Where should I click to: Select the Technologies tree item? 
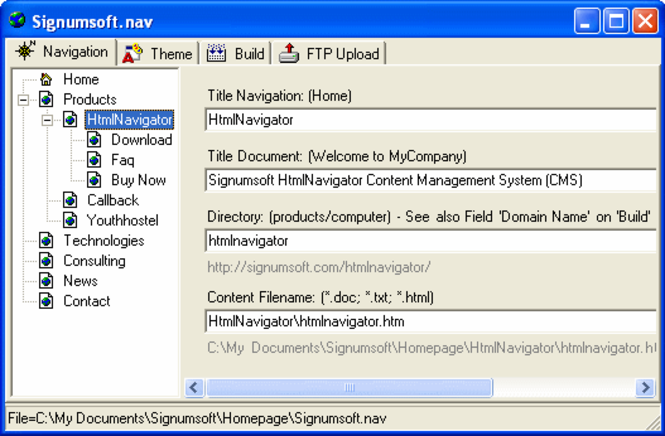pyautogui.click(x=104, y=240)
